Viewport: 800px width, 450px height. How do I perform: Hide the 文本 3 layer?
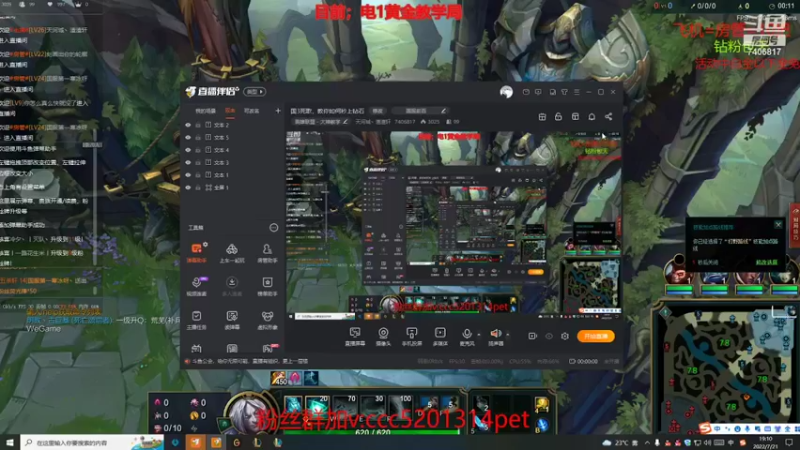[x=188, y=163]
